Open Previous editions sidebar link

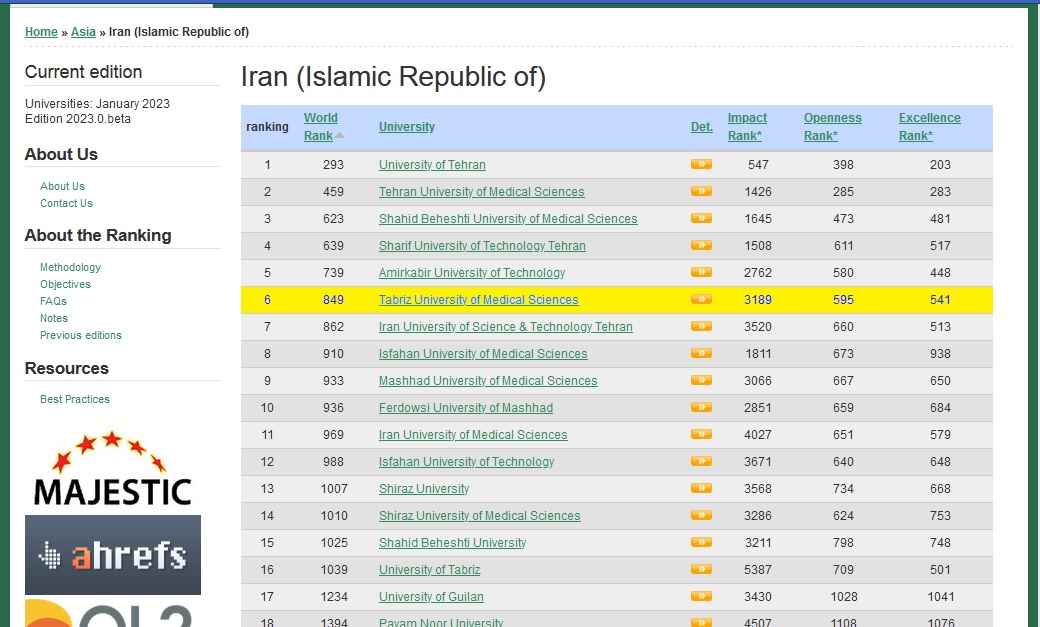tap(81, 335)
